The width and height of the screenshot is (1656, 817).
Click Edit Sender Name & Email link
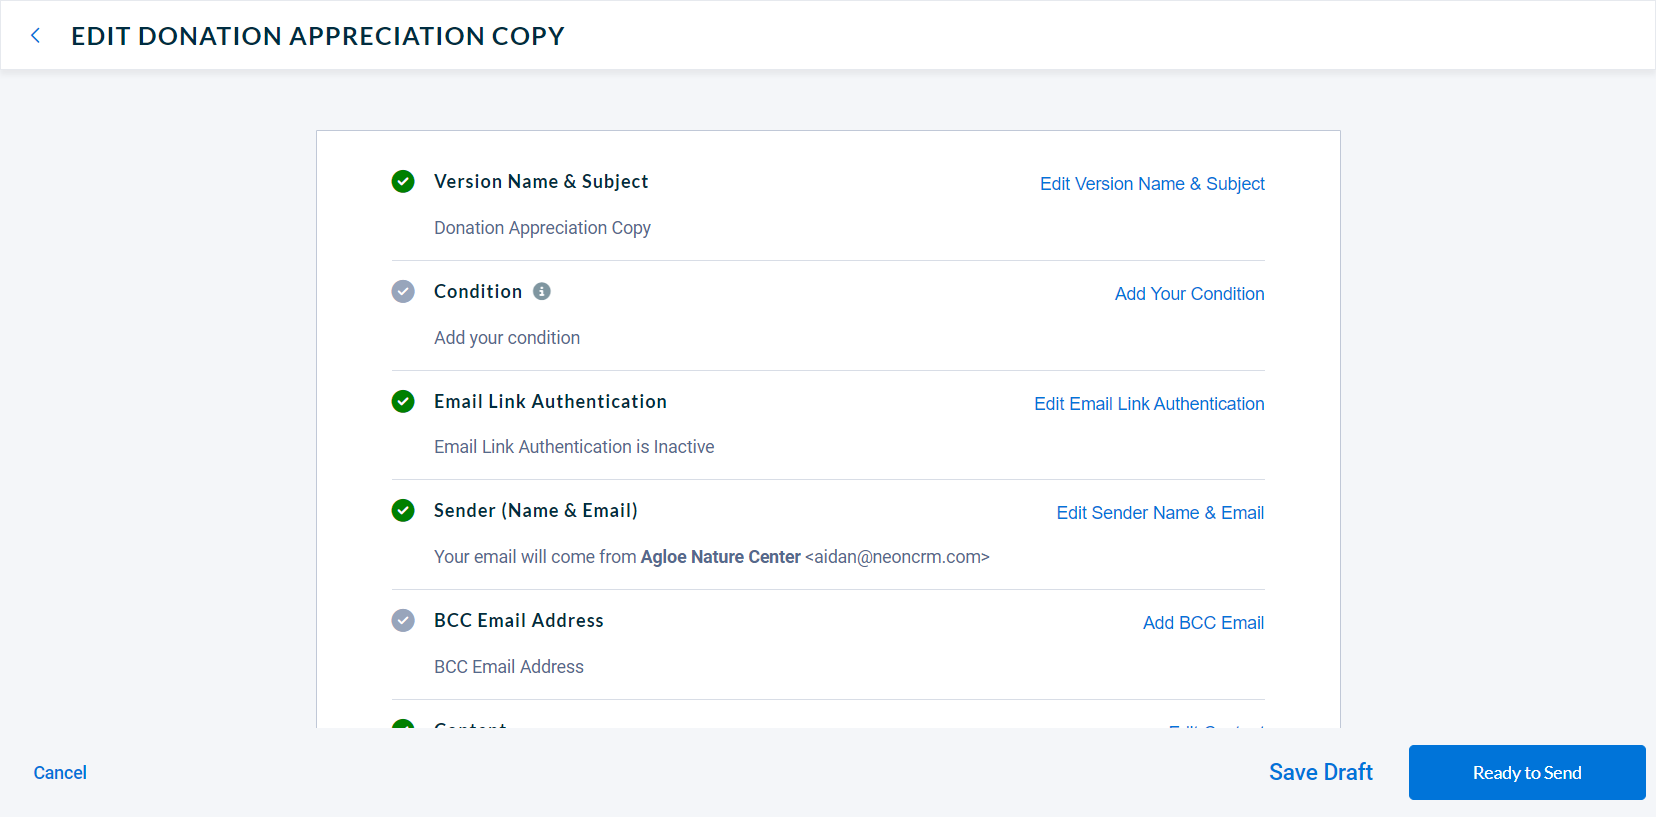pos(1160,513)
